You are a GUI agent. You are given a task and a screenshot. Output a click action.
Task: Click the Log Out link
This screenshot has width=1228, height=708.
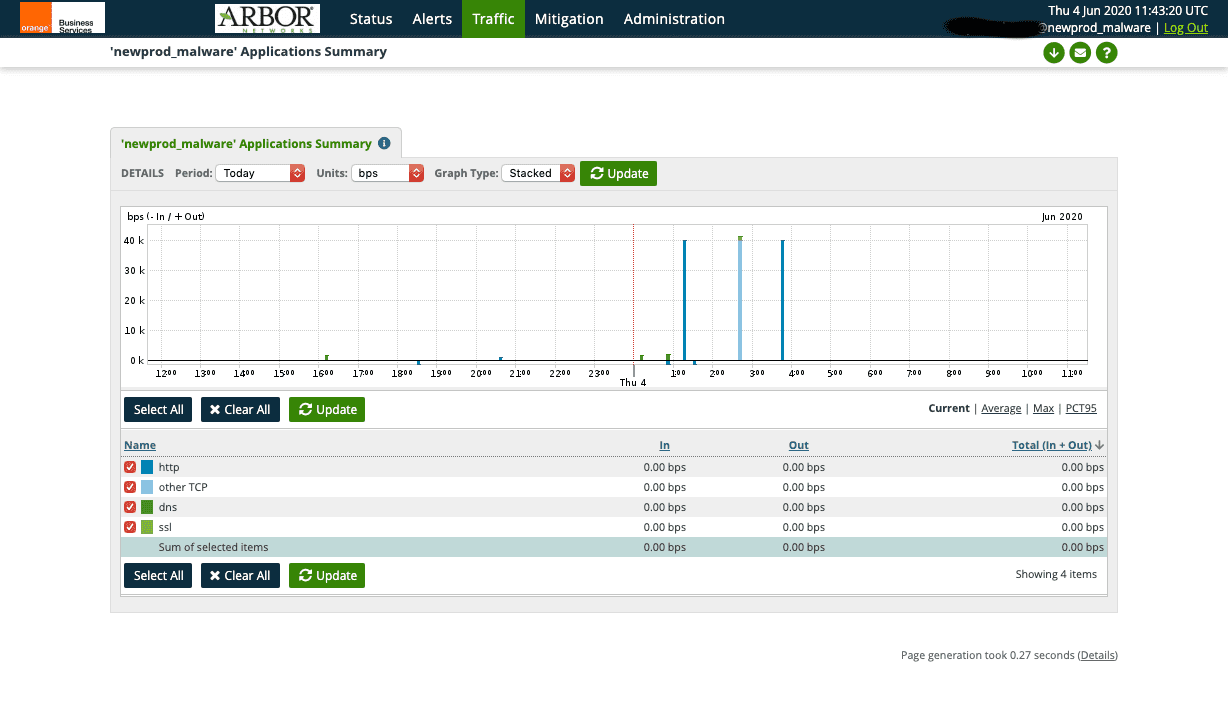click(x=1186, y=28)
